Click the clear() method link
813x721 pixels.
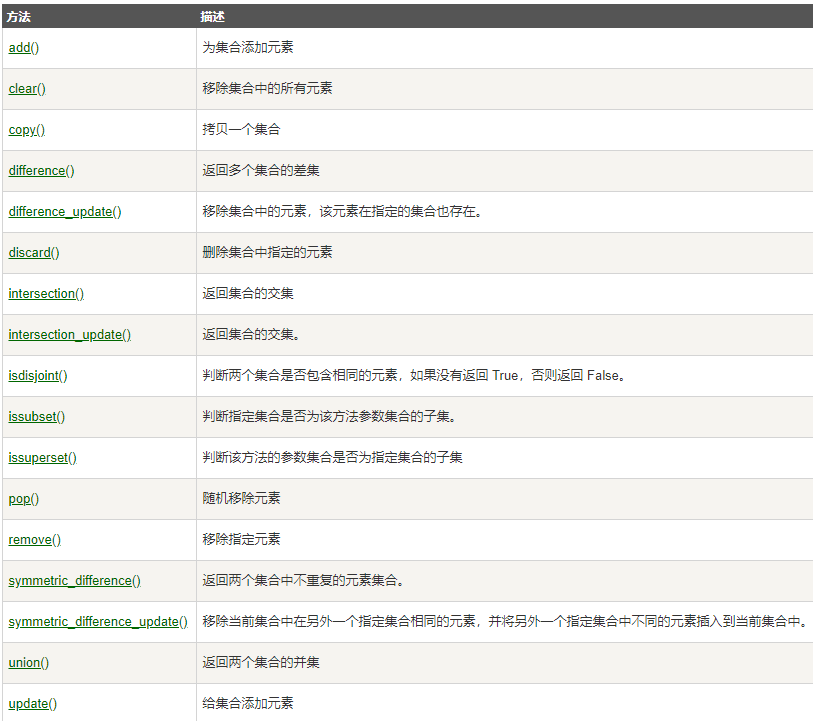pos(27,89)
